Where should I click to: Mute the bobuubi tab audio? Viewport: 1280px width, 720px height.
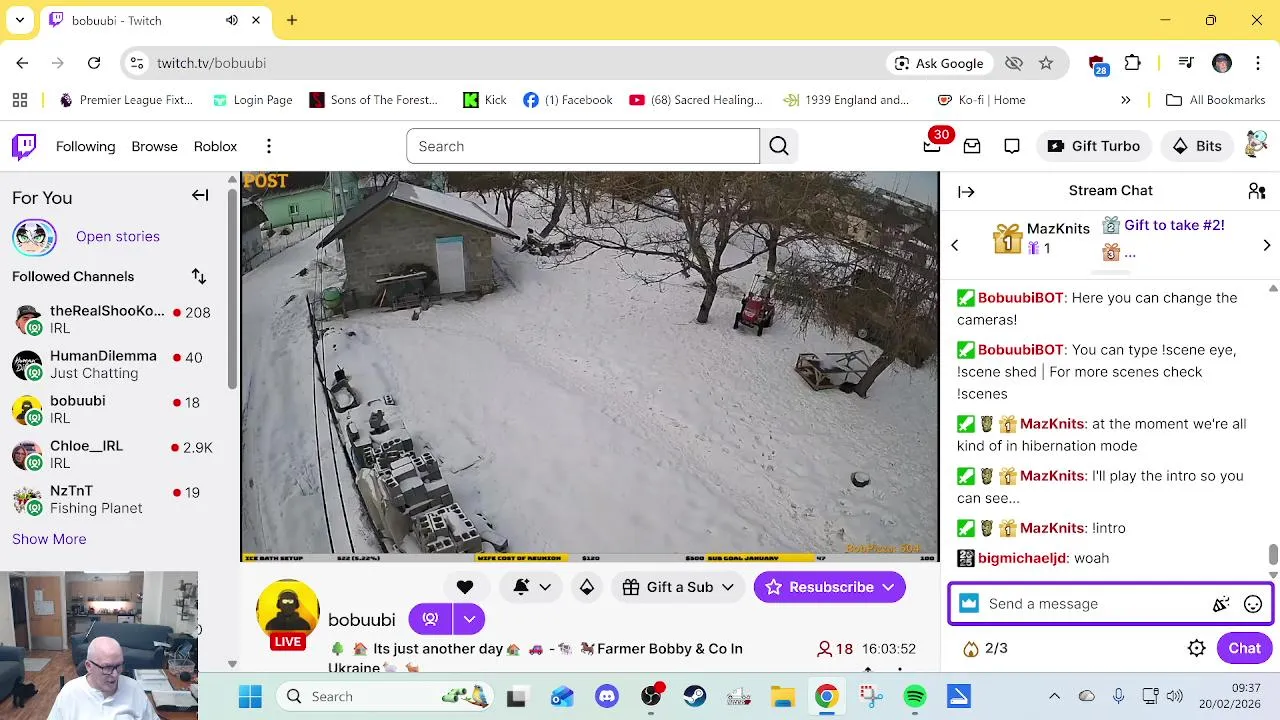(232, 20)
